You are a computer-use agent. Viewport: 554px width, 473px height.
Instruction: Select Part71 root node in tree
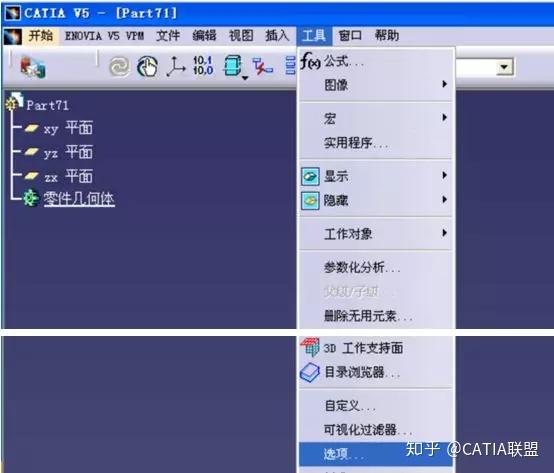tap(47, 105)
